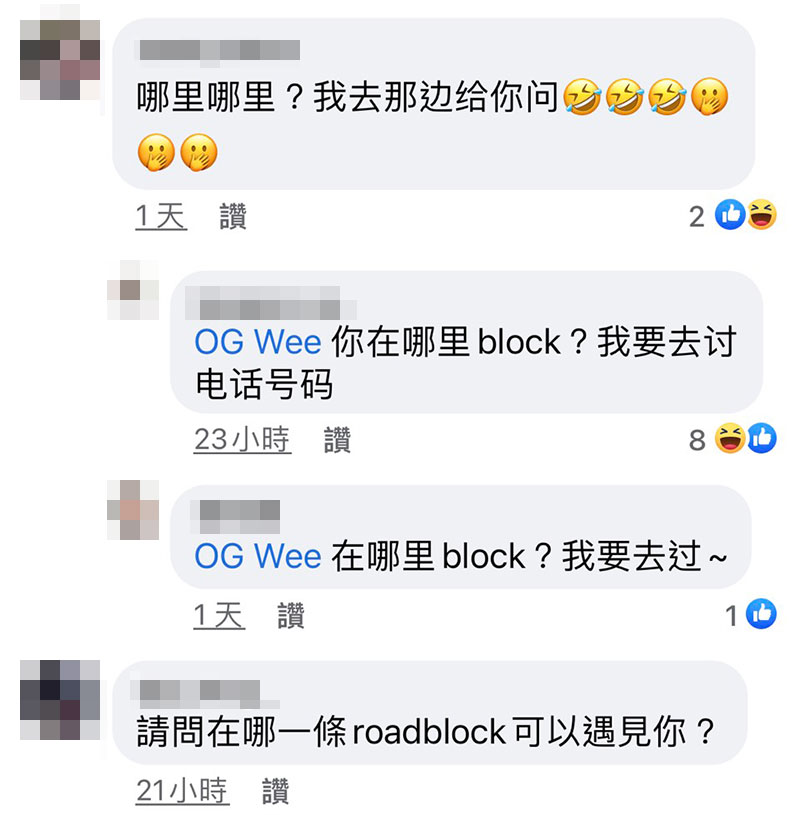This screenshot has height=815, width=800.
Task: Click the laughing reaction icon beside count 8
Action: click(x=730, y=438)
